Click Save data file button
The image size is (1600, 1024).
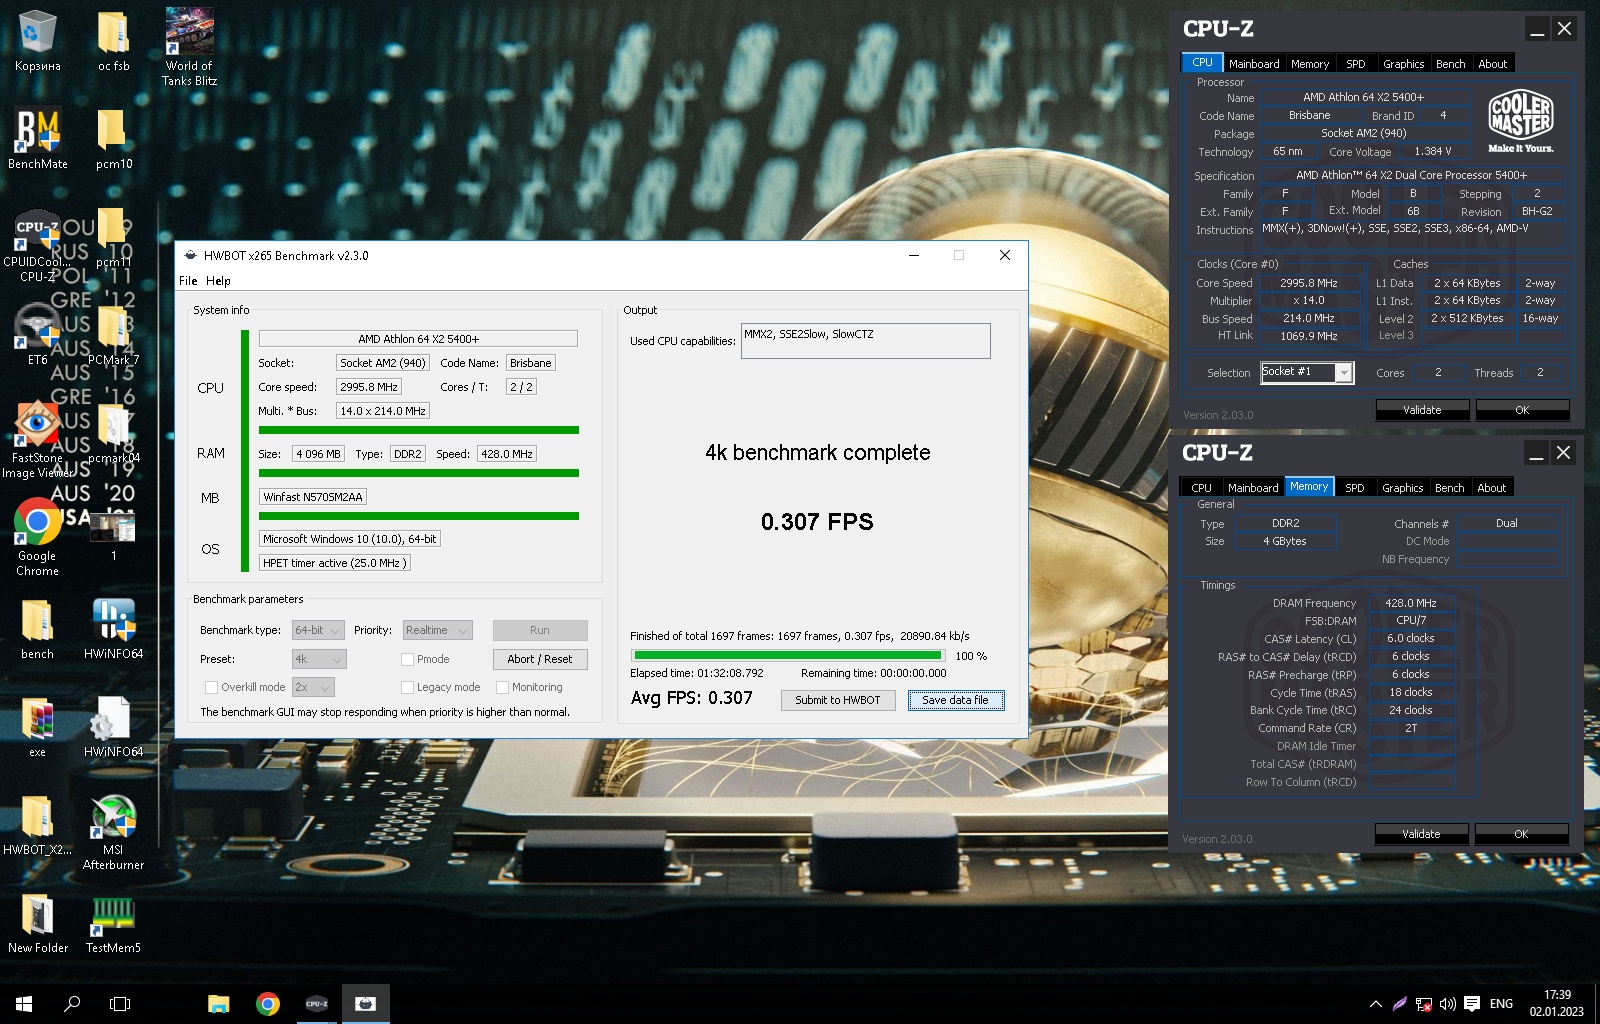click(x=955, y=700)
